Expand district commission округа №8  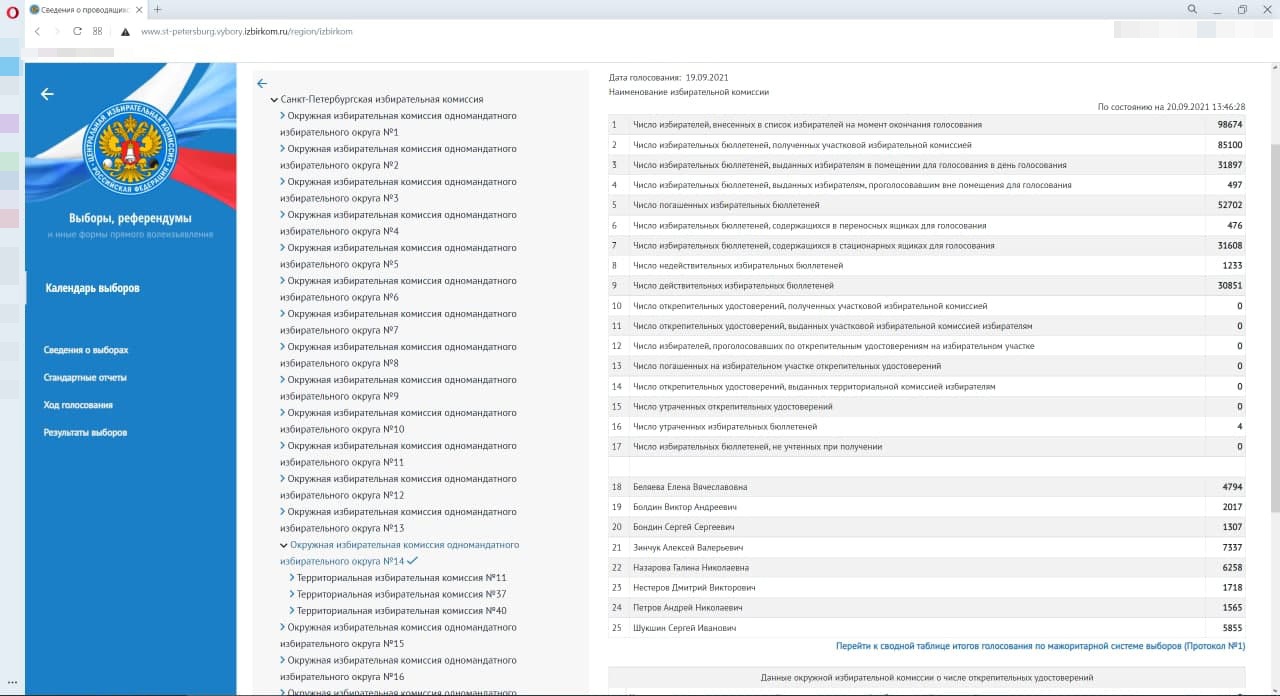[x=283, y=347]
